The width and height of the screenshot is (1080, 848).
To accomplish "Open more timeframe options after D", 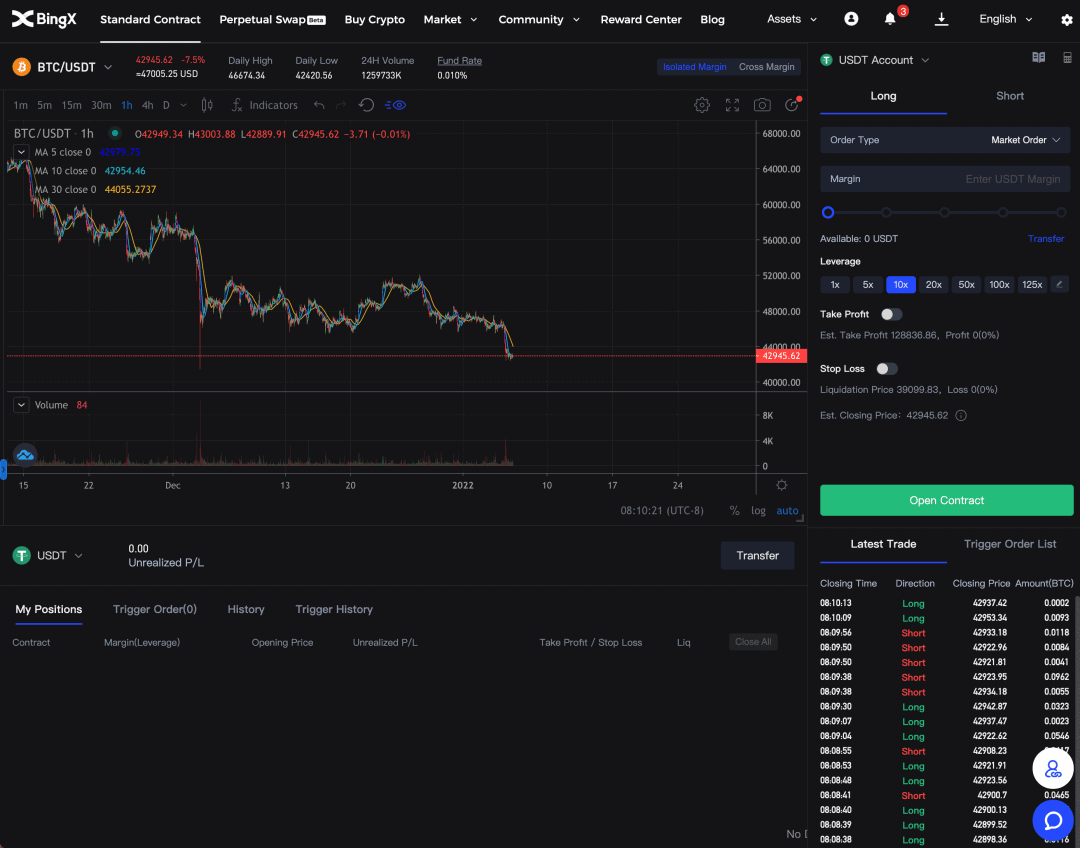I will [183, 105].
